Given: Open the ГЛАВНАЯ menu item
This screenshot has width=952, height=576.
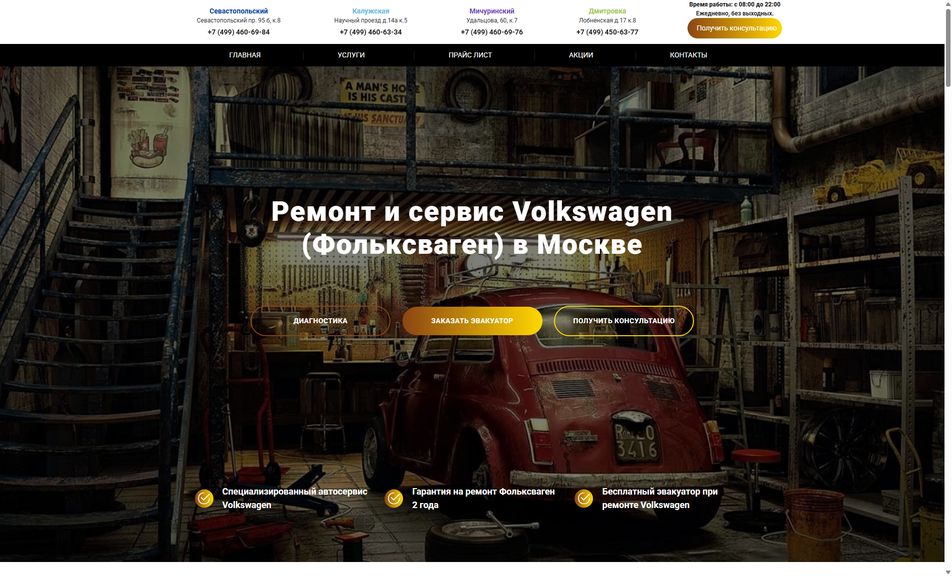Looking at the screenshot, I should [x=245, y=55].
